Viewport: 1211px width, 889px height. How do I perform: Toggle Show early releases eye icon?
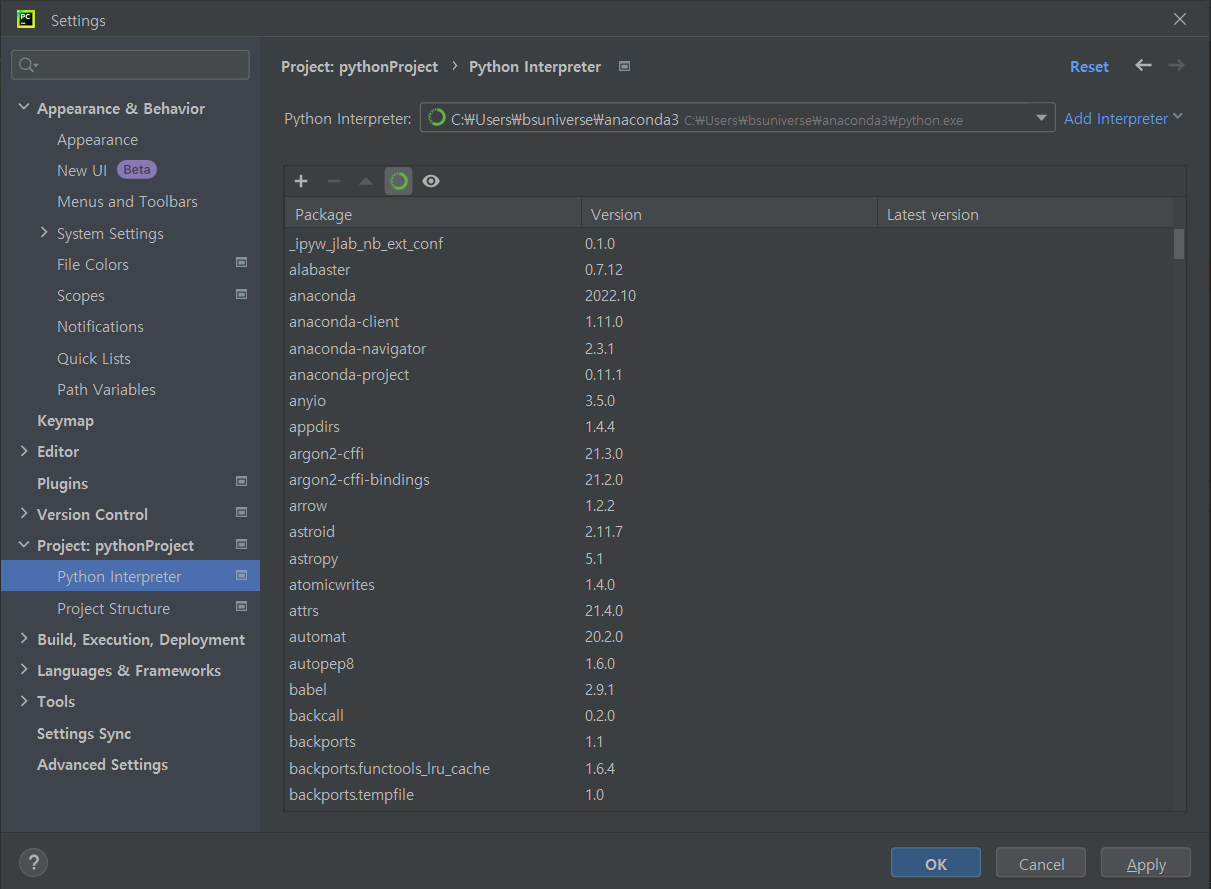pyautogui.click(x=431, y=181)
